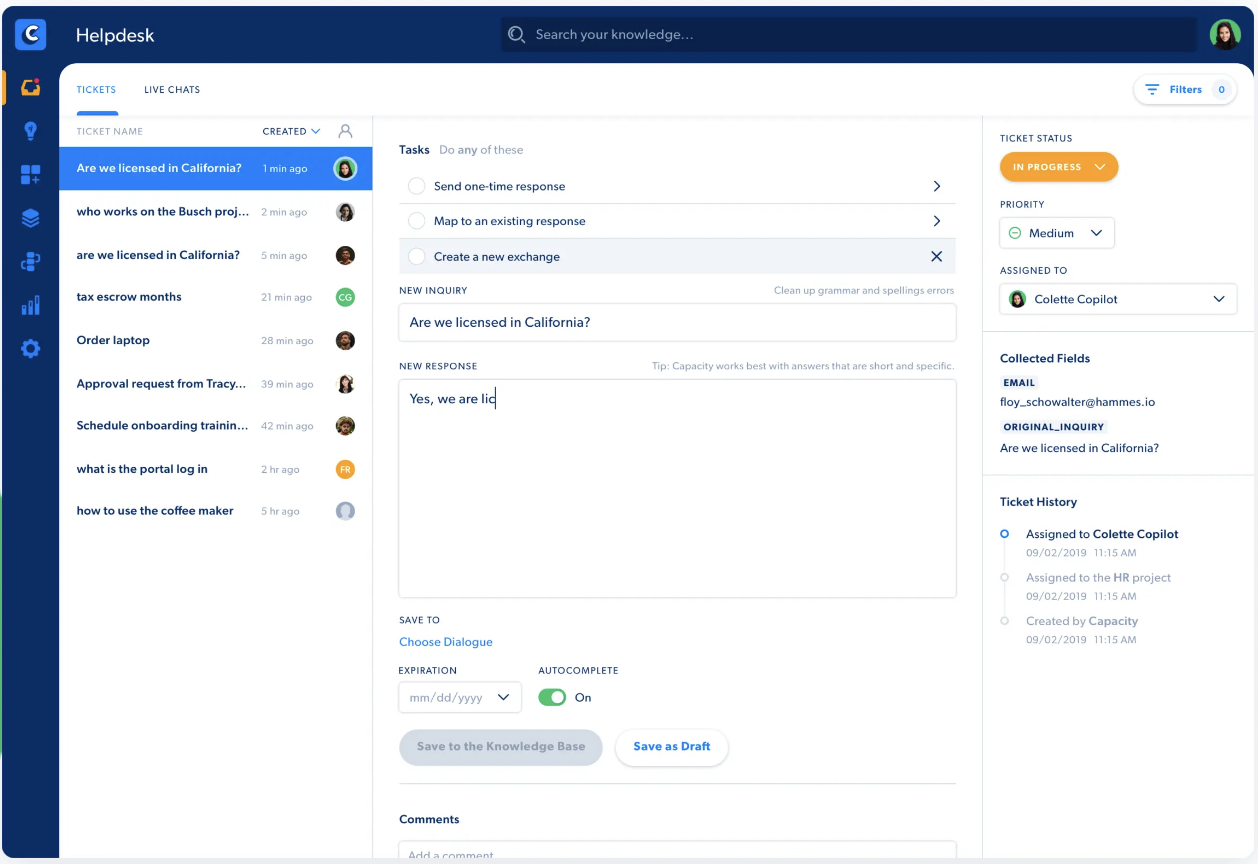
Task: Open the apps panel icon in the sidebar
Action: click(30, 173)
